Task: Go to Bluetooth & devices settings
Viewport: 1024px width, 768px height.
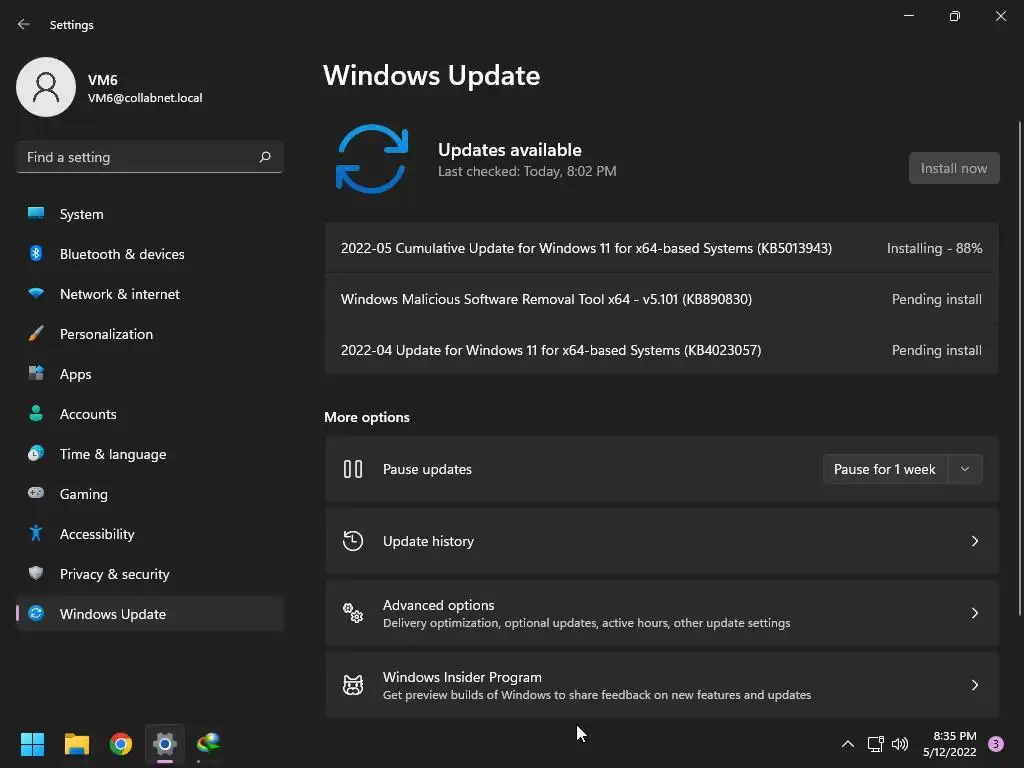Action: click(150, 253)
